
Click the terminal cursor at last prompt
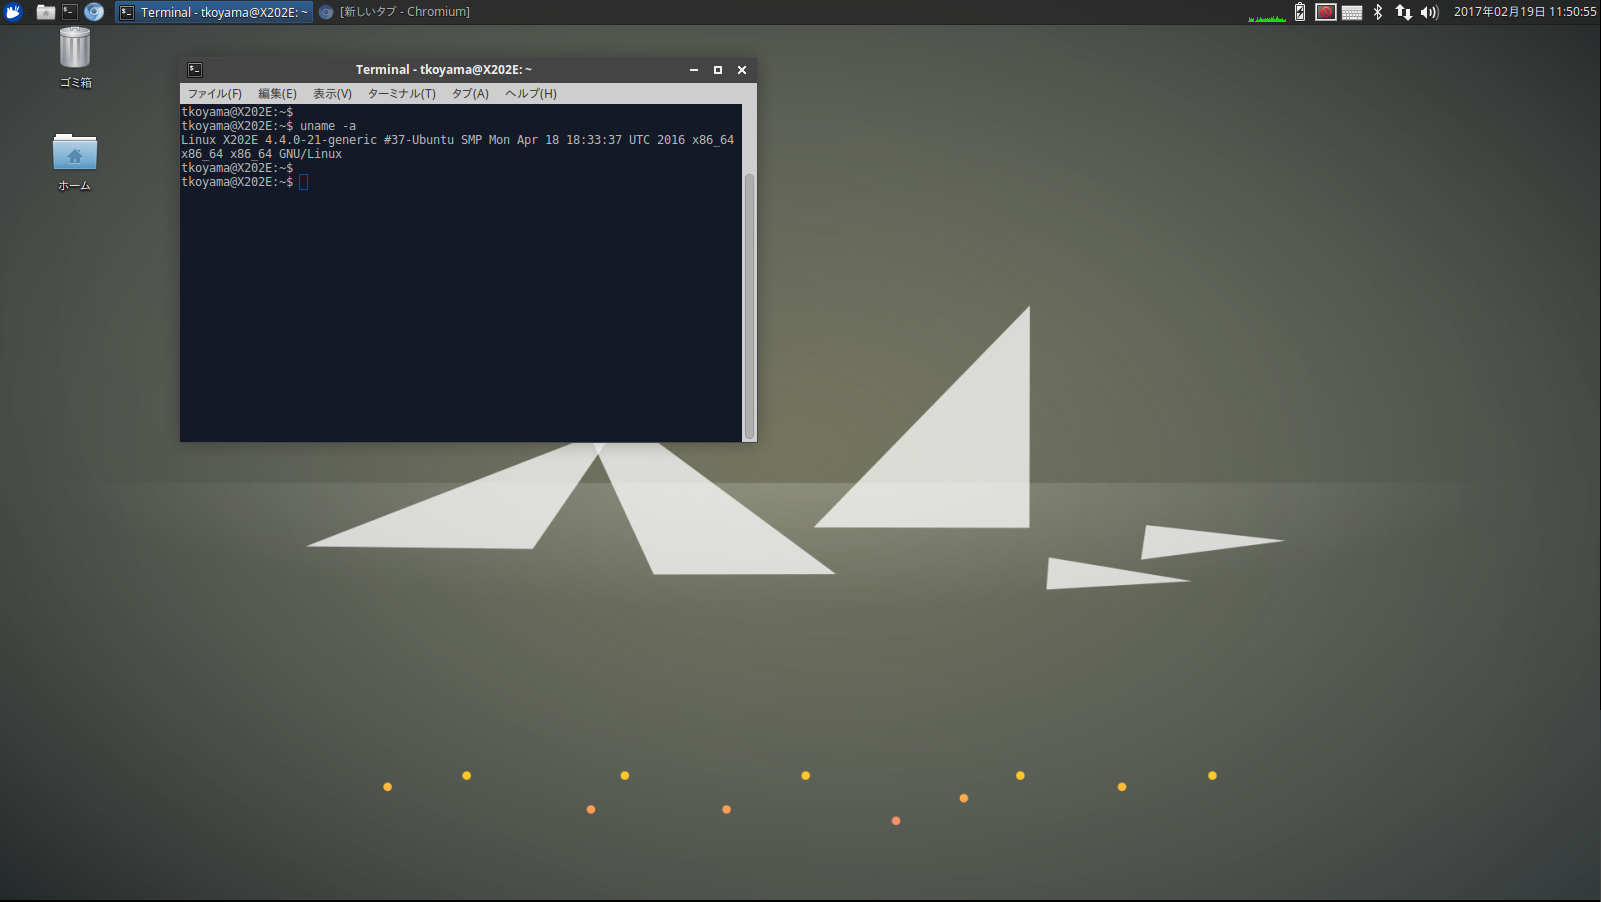pyautogui.click(x=303, y=182)
